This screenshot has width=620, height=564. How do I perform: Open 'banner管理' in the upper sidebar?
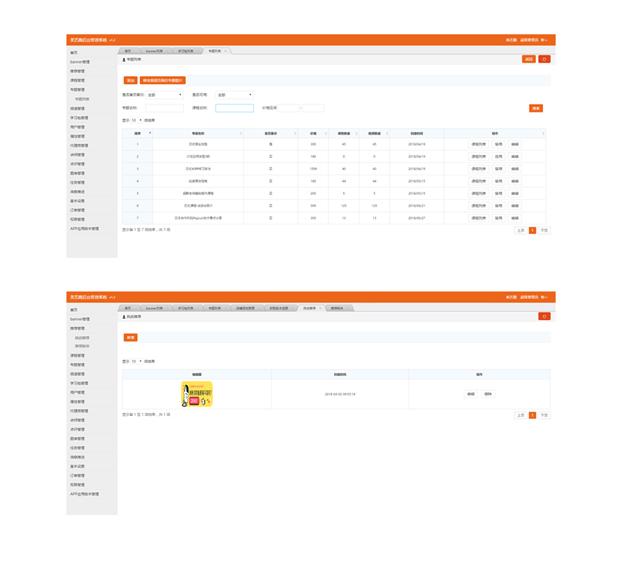[80, 62]
